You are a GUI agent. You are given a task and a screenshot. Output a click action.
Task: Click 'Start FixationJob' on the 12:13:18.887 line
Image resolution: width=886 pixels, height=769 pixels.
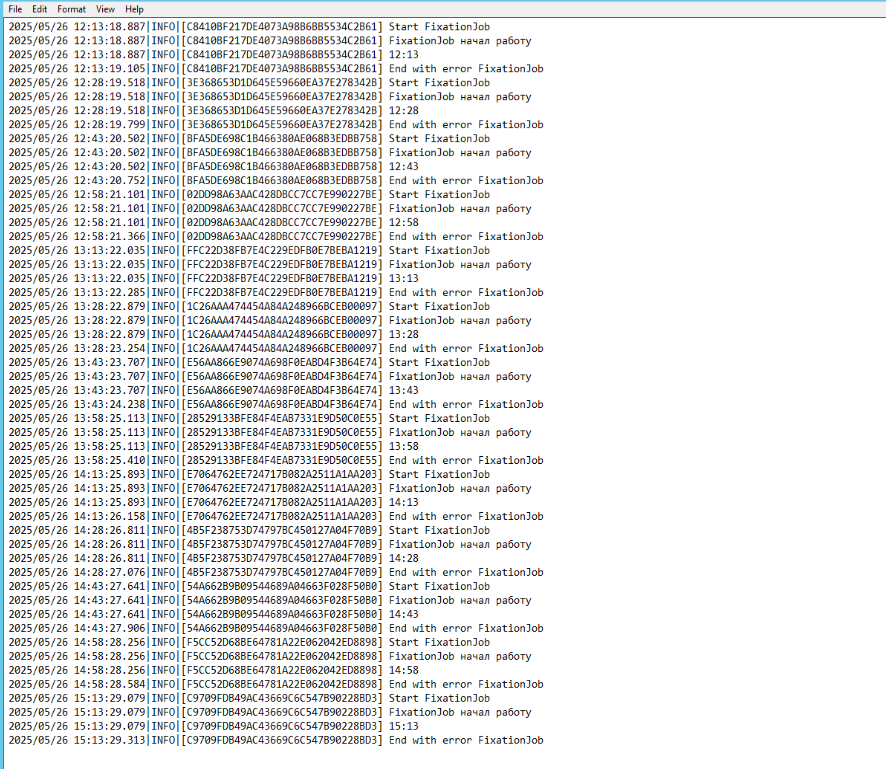coord(439,27)
